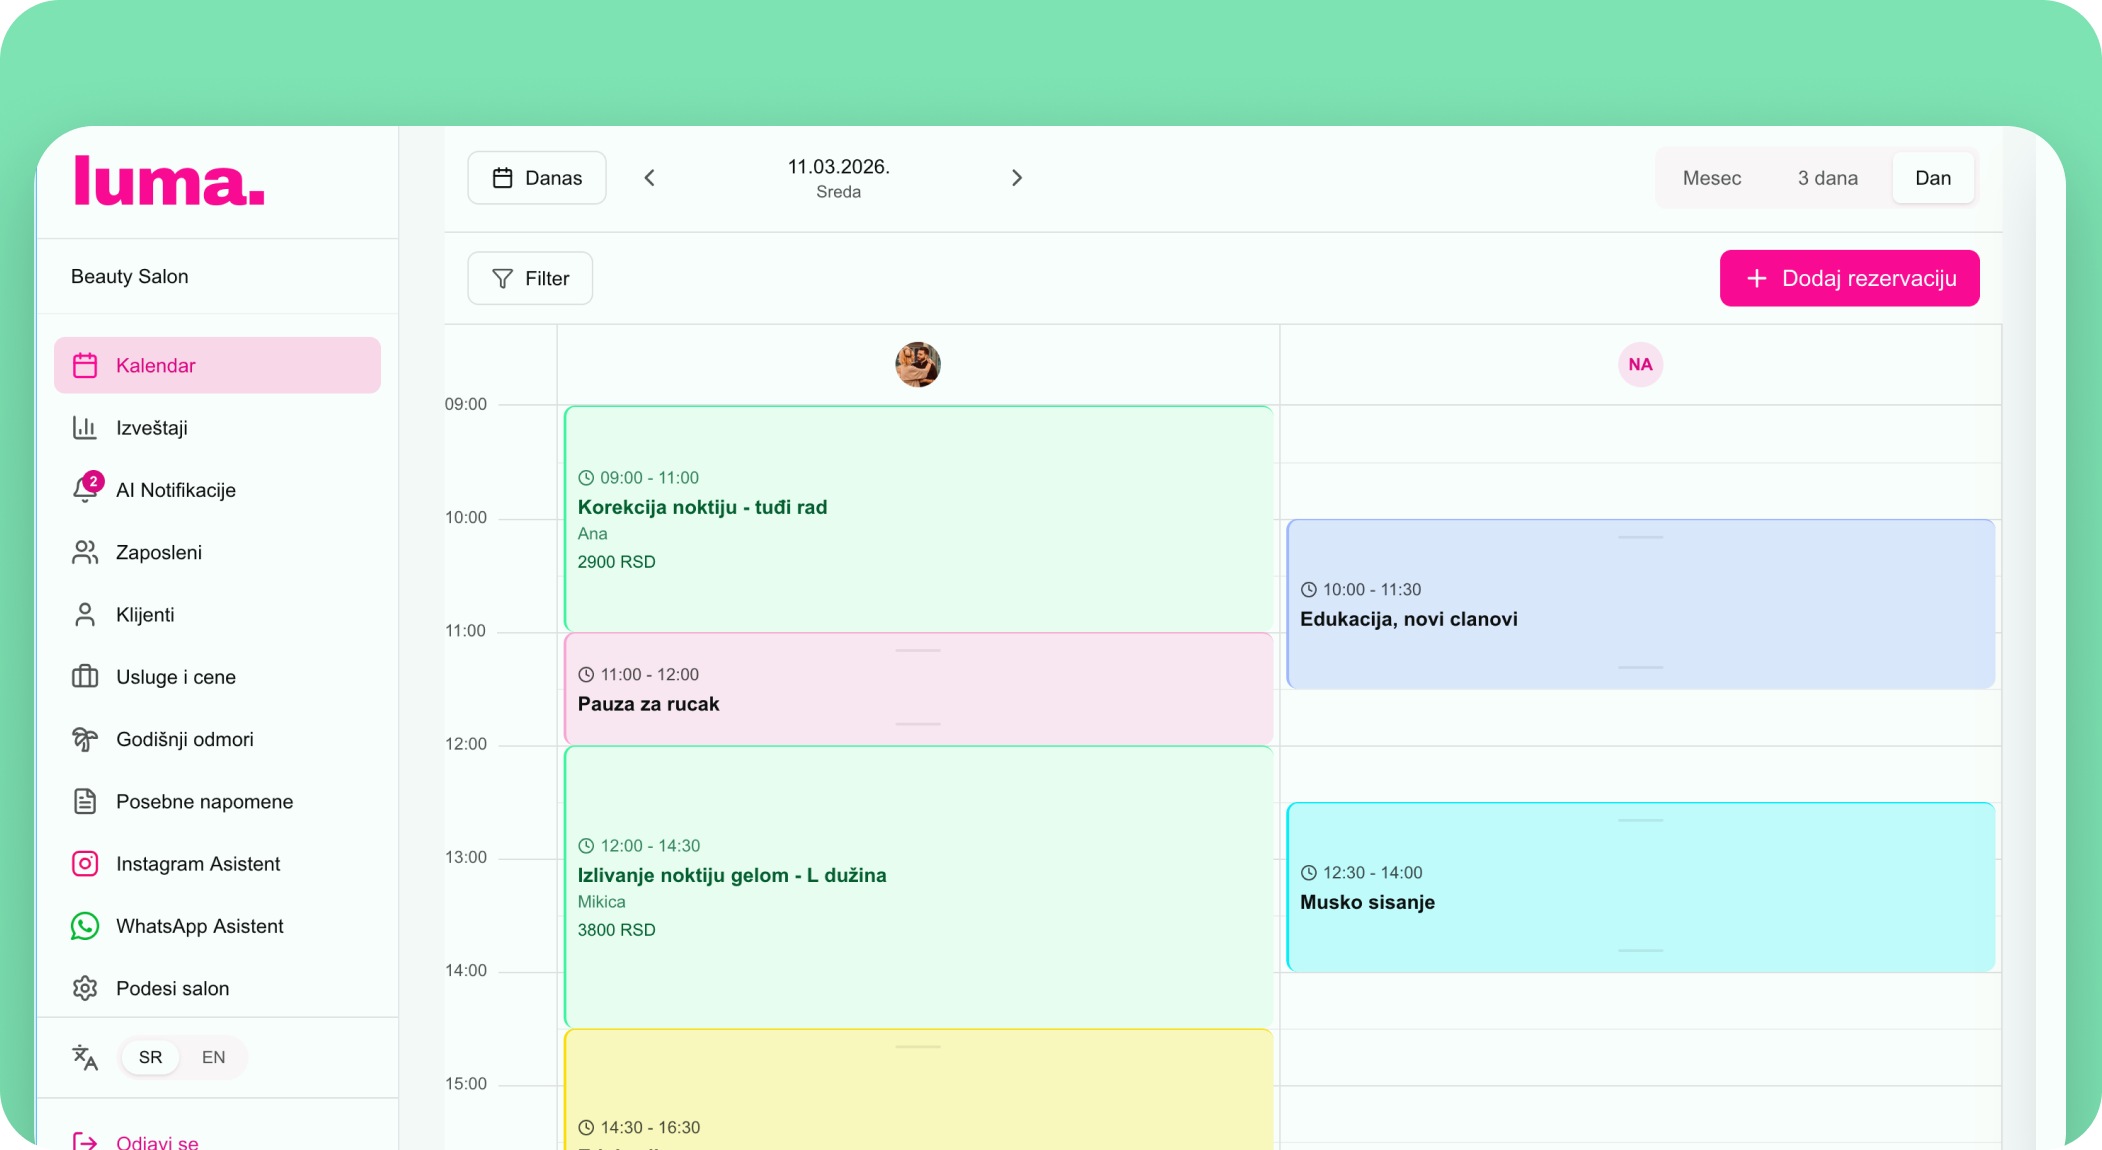Switch calendar to Mesec view
The height and width of the screenshot is (1150, 2102).
[1711, 178]
